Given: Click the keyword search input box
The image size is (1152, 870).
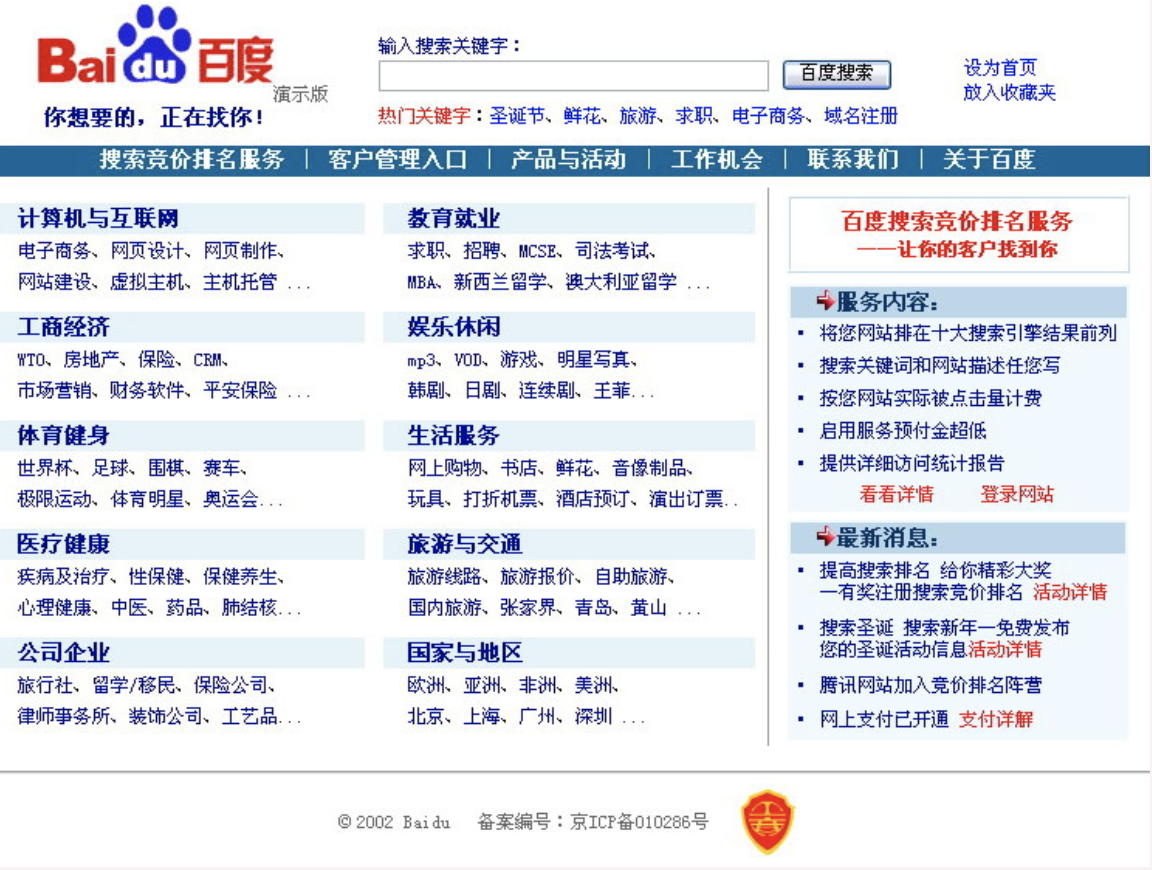Looking at the screenshot, I should click(573, 76).
